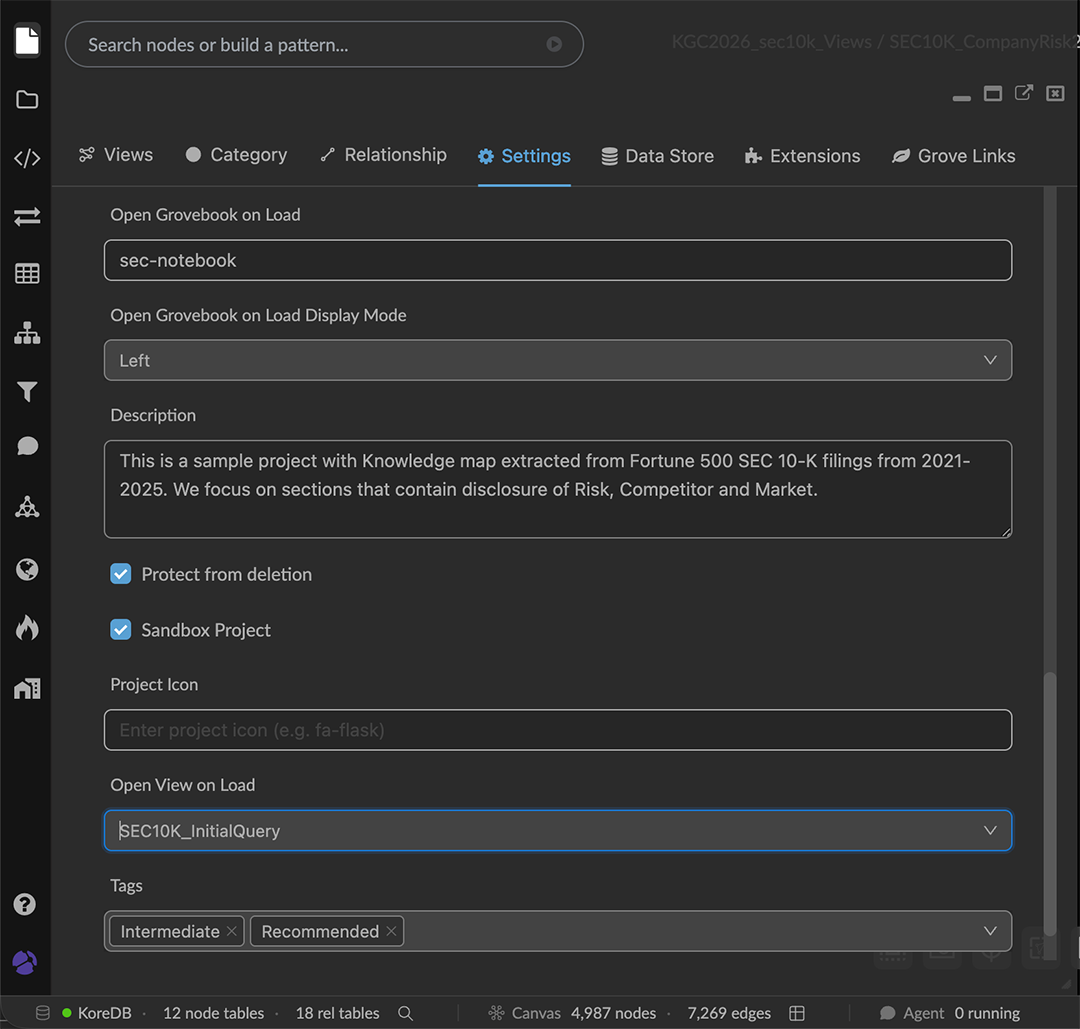Open the document file icon in sidebar
Screen dimensions: 1080x1029
pyautogui.click(x=27, y=40)
